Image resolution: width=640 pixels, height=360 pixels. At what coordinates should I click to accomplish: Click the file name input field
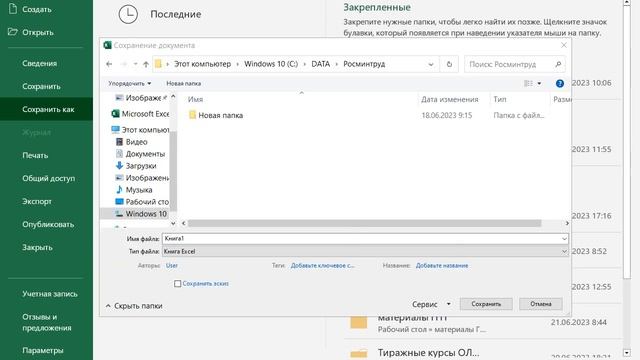tap(361, 239)
